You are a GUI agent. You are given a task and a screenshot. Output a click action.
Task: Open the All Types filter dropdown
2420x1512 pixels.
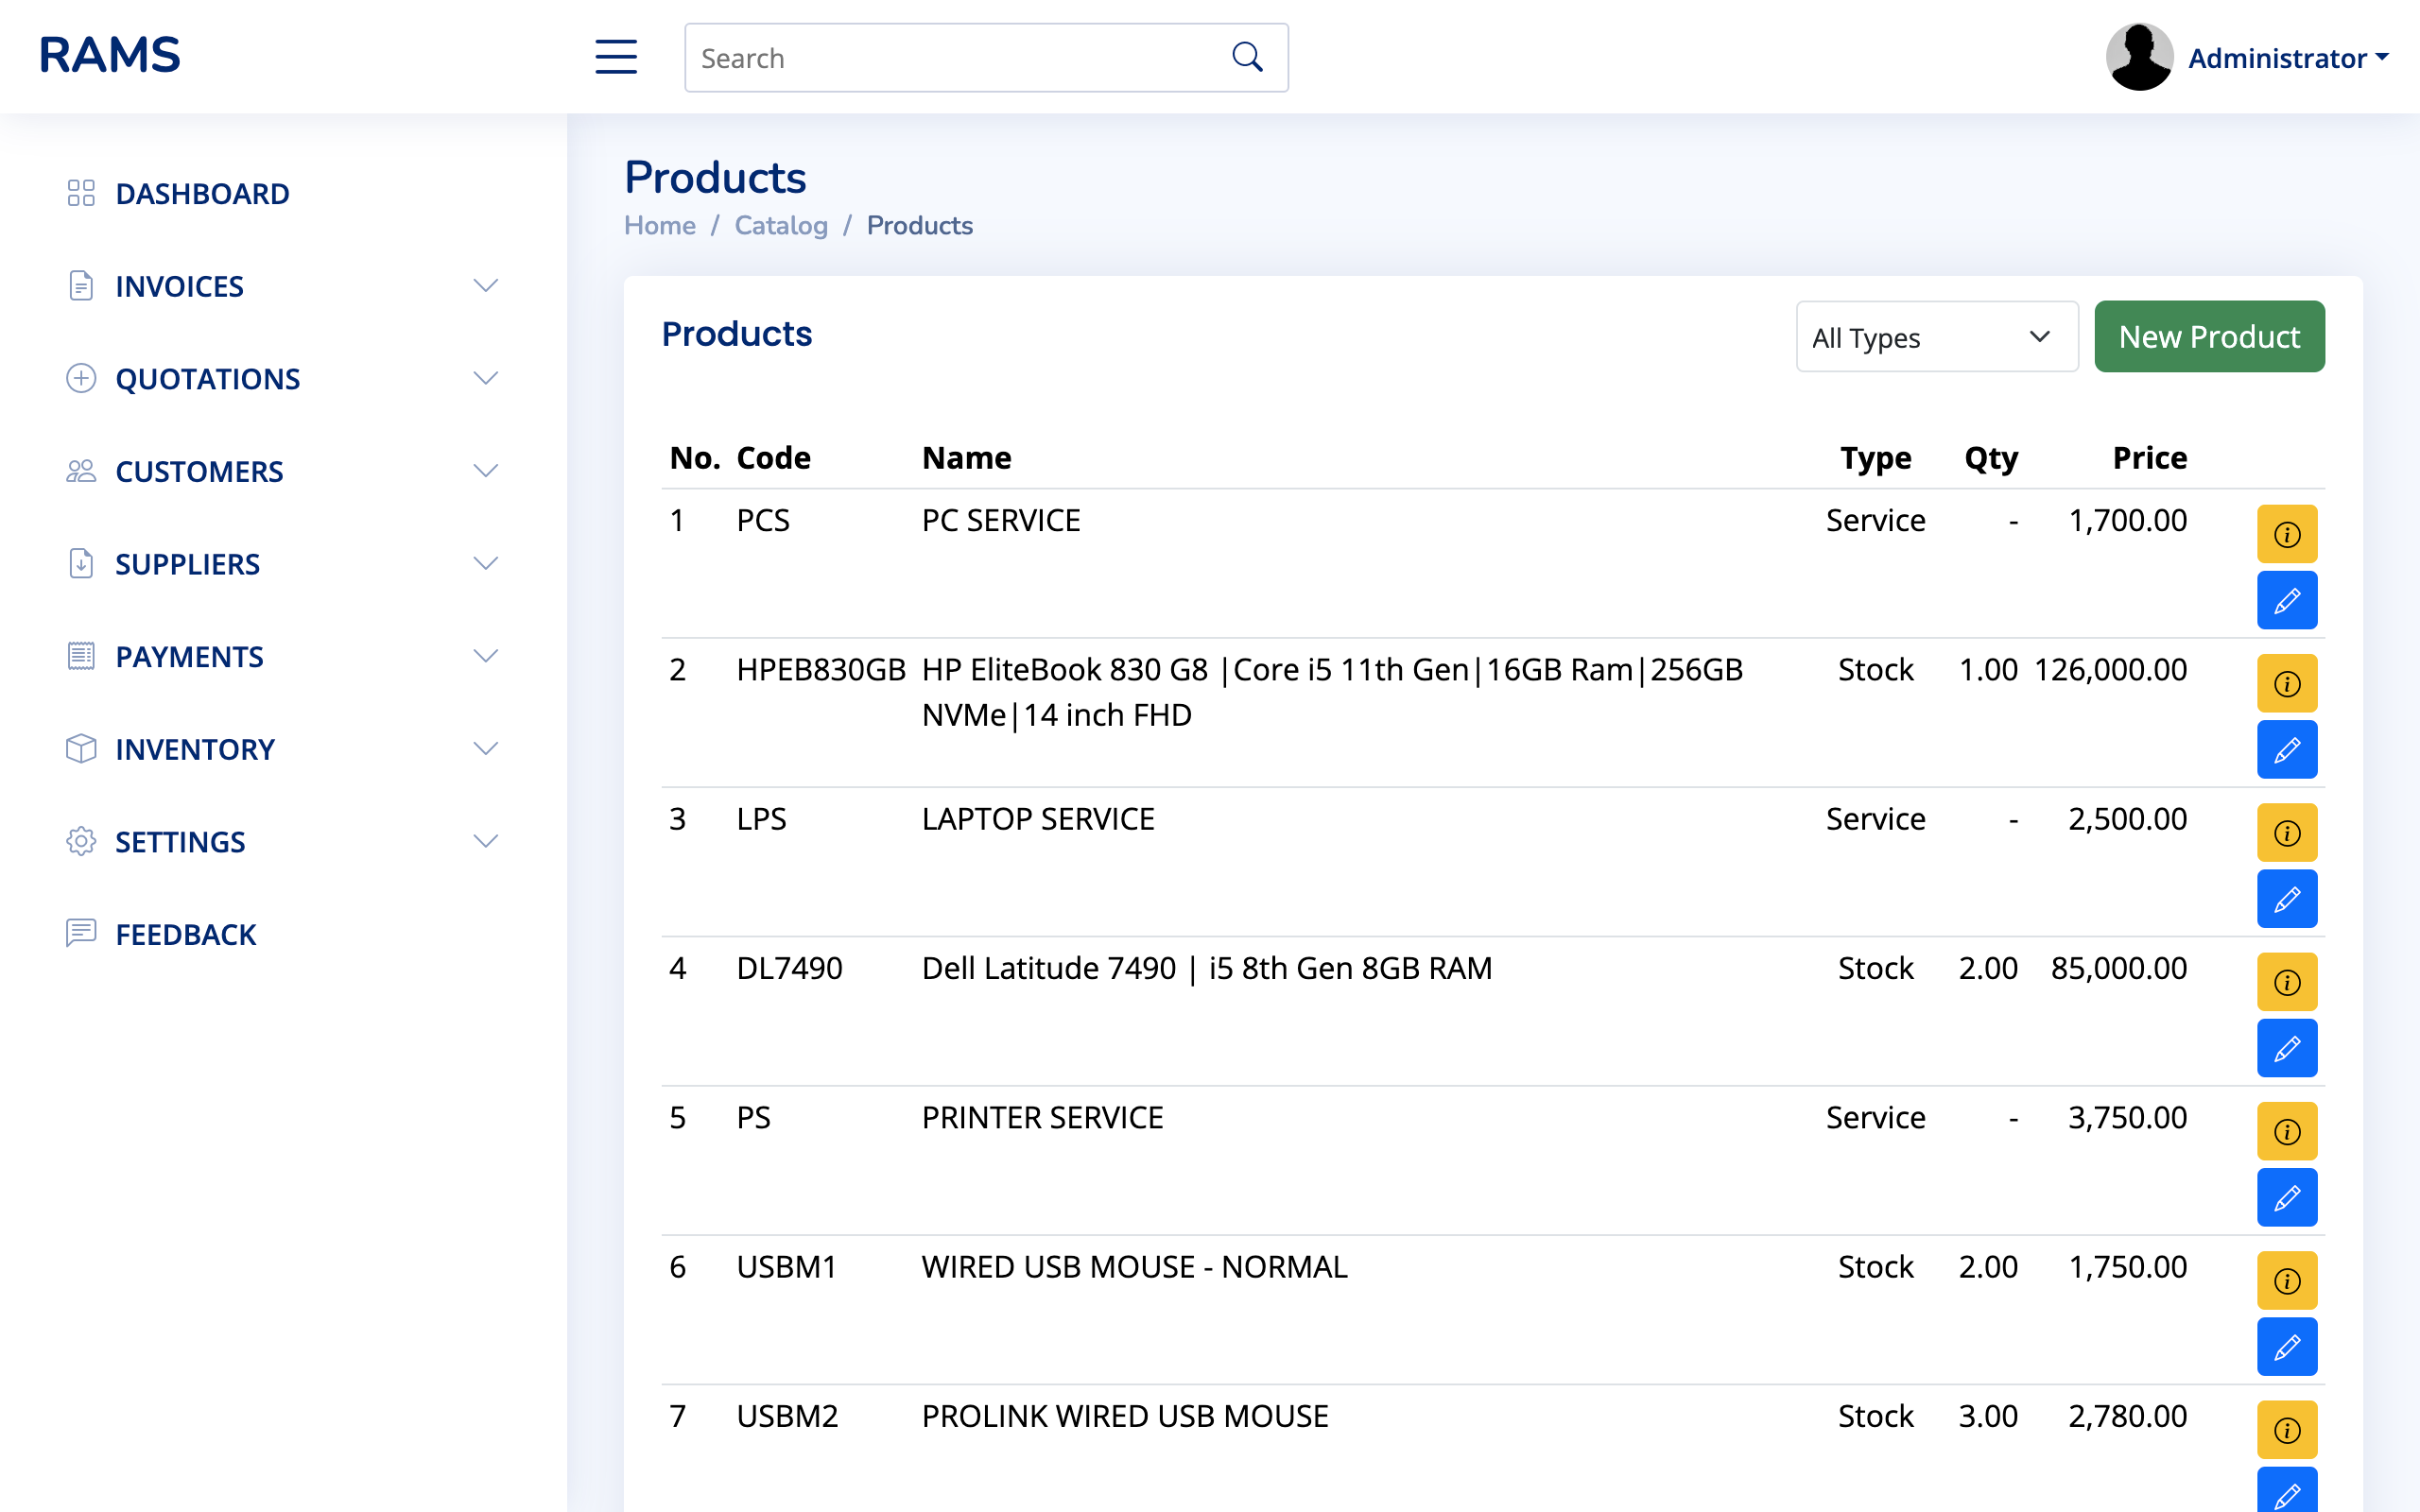coord(1936,337)
